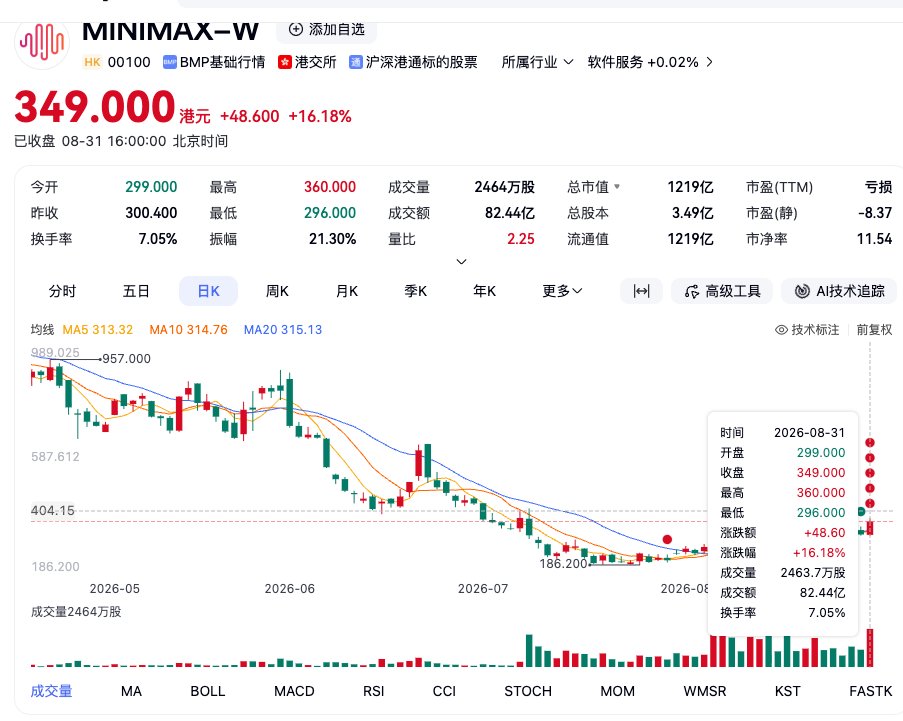Select the 日K tab

tap(208, 291)
